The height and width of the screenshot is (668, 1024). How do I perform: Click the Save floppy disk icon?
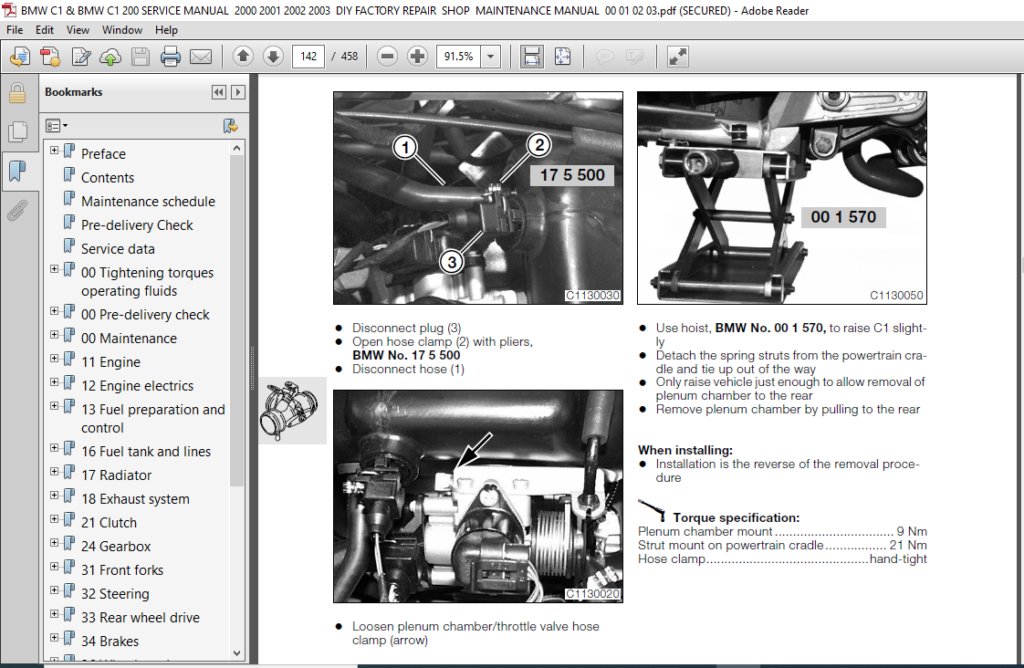(140, 57)
